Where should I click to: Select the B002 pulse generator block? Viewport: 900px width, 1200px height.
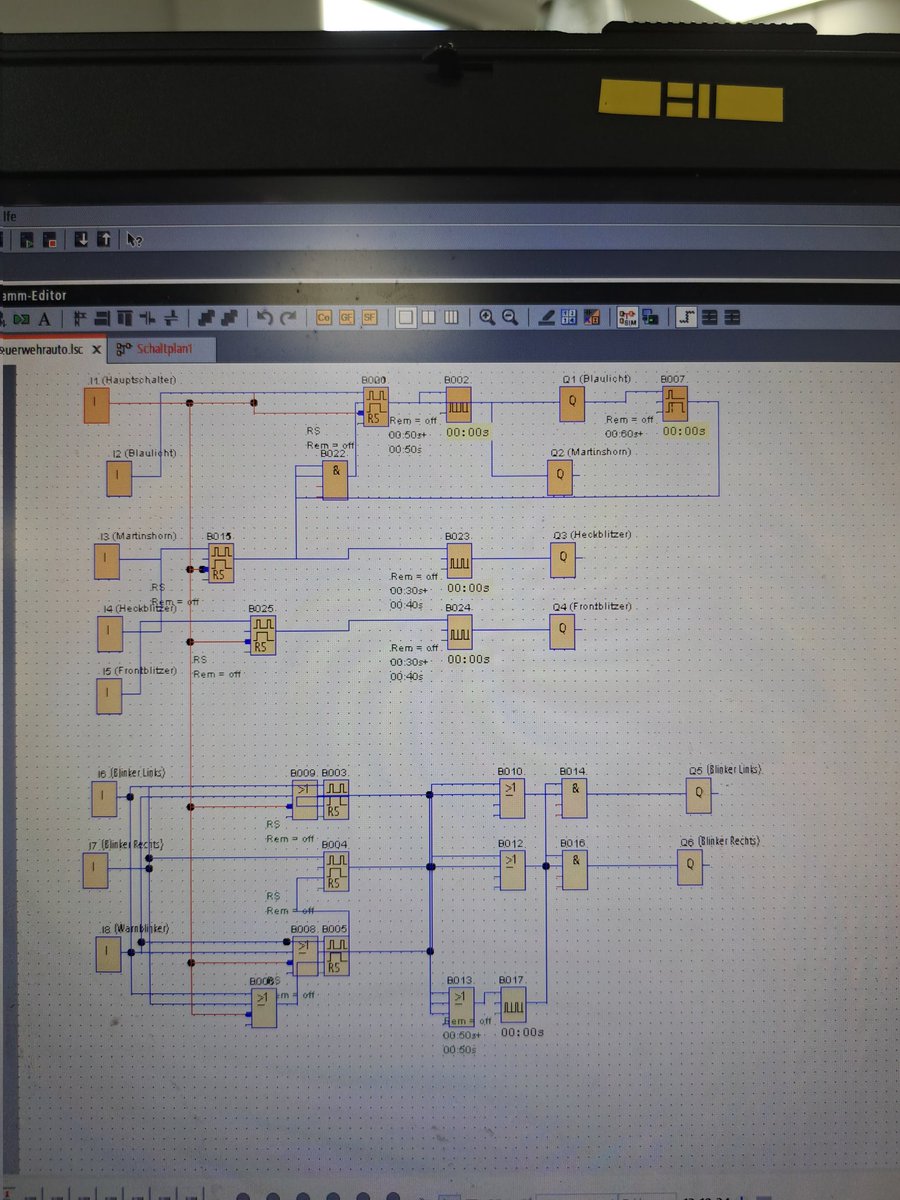(458, 404)
